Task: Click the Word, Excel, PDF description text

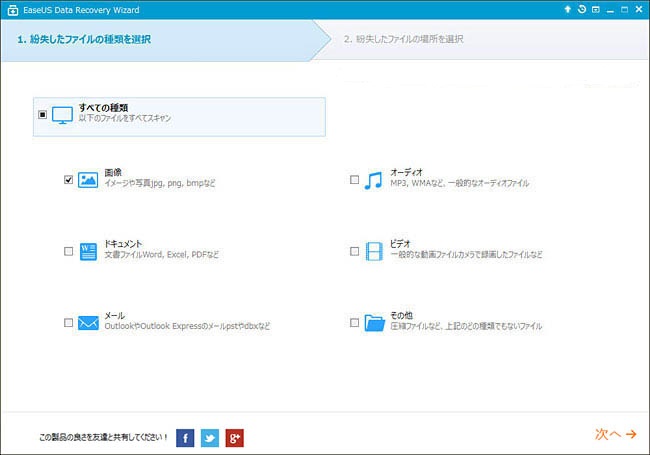Action: (x=161, y=254)
